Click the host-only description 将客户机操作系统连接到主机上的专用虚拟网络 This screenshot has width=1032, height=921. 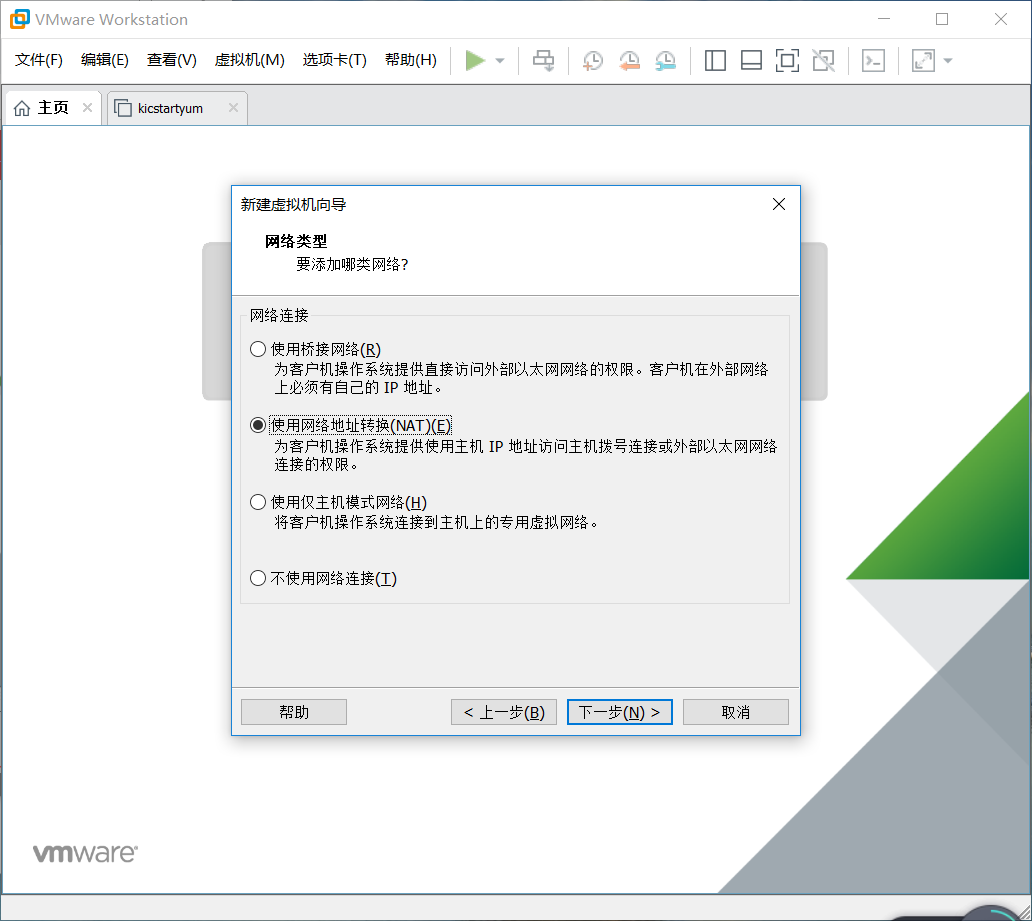tap(437, 523)
